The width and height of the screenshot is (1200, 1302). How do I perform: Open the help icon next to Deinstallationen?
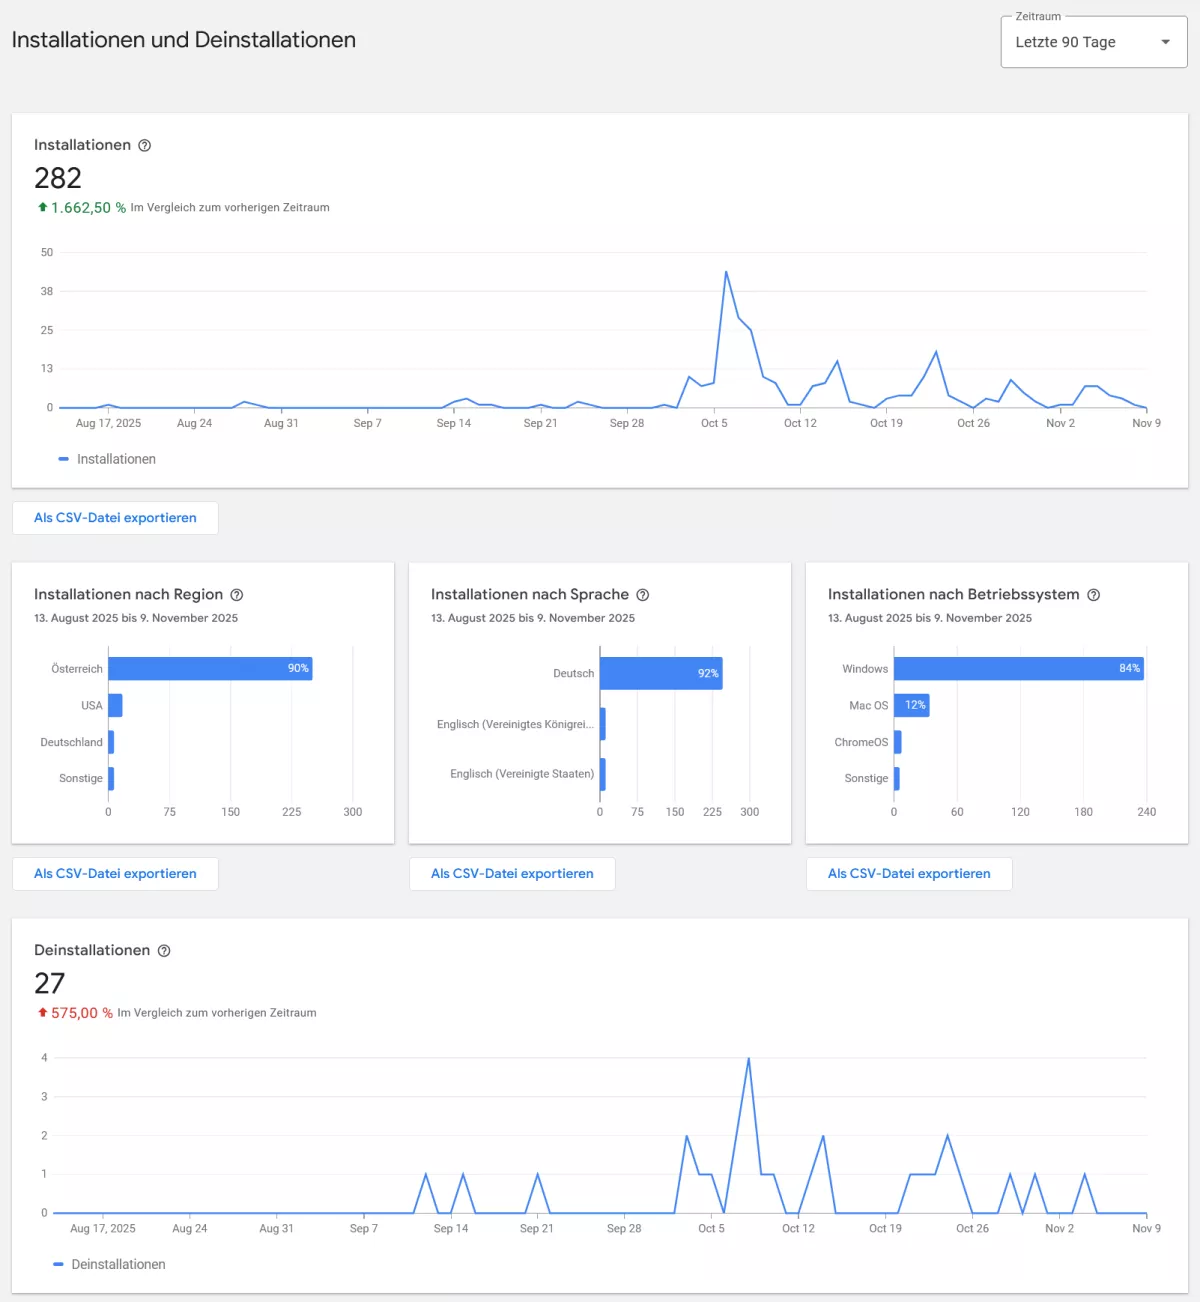coord(164,950)
